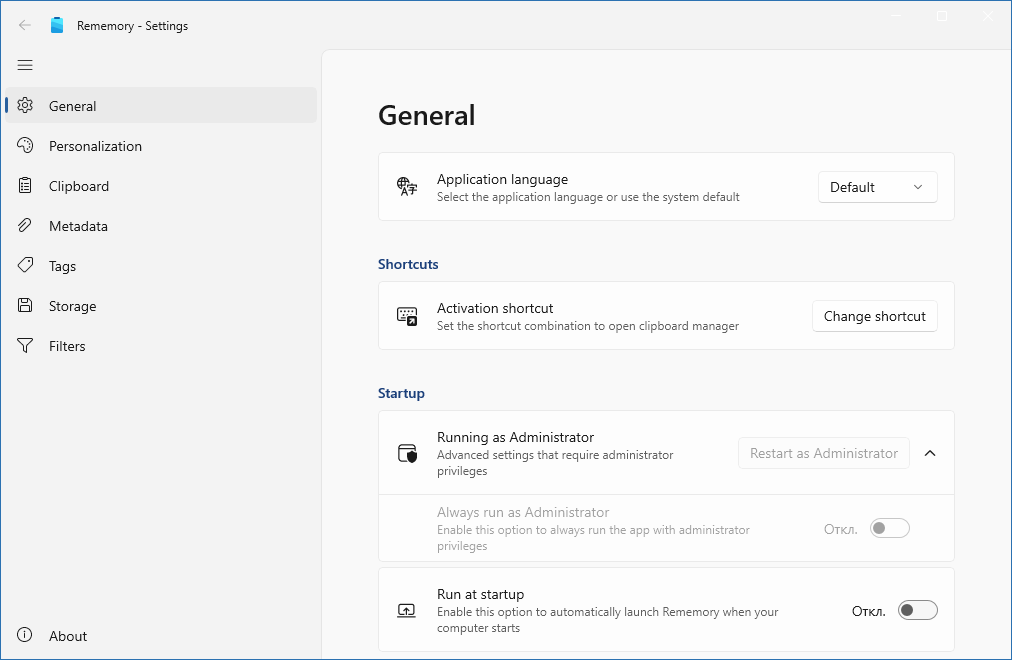The width and height of the screenshot is (1012, 660).
Task: Click the Tags label icon
Action: point(26,266)
